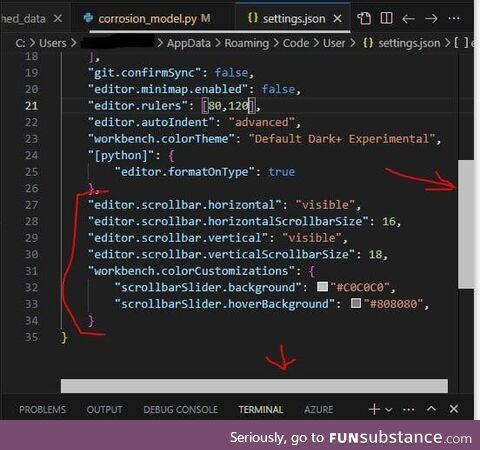480x450 pixels.
Task: Open the #C0C0C0 color swatch picker
Action: coord(322,287)
